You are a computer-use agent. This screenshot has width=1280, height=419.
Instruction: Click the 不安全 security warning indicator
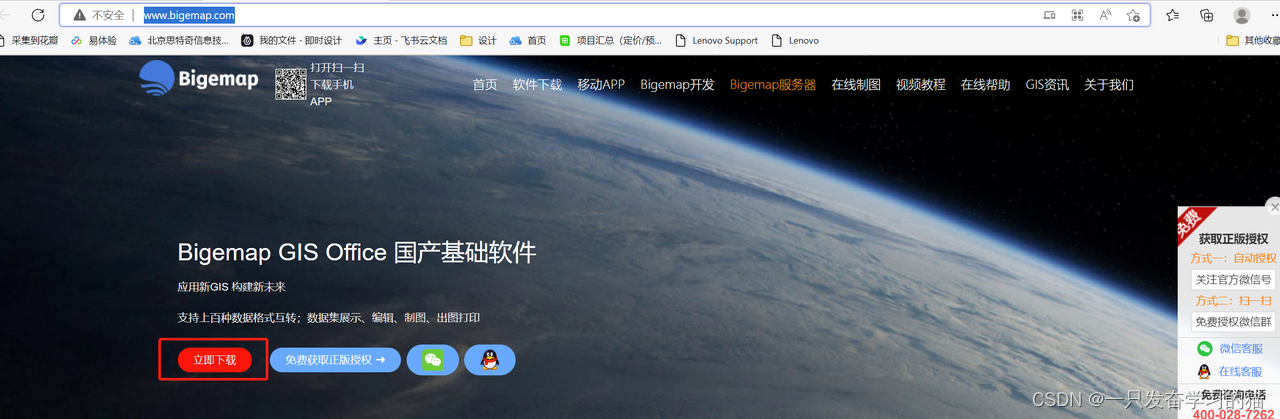pos(100,15)
